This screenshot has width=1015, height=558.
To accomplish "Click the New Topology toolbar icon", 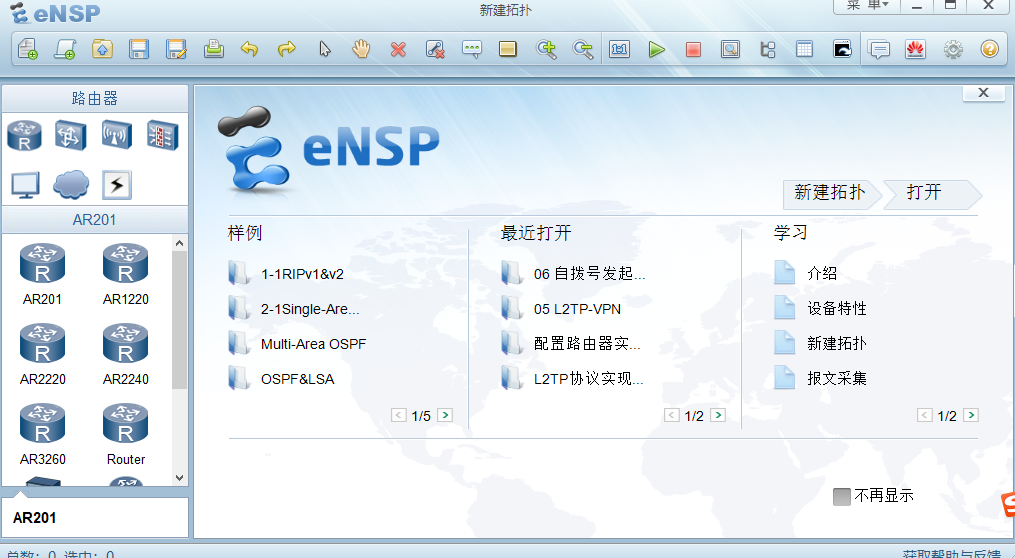I will (x=27, y=49).
